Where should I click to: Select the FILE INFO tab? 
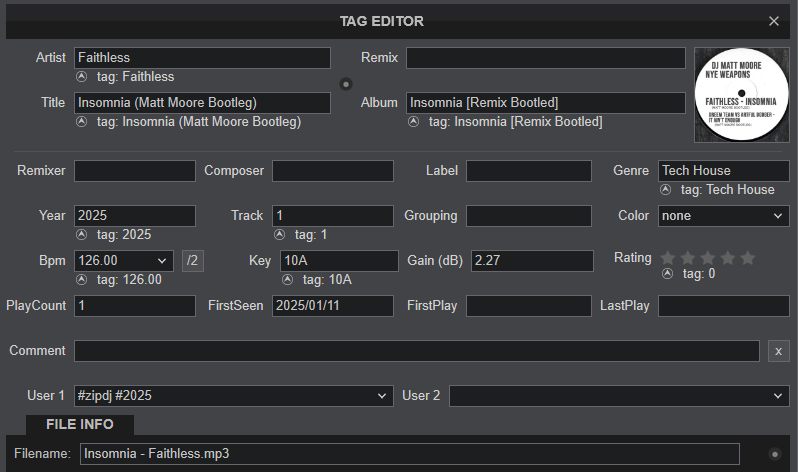click(80, 424)
